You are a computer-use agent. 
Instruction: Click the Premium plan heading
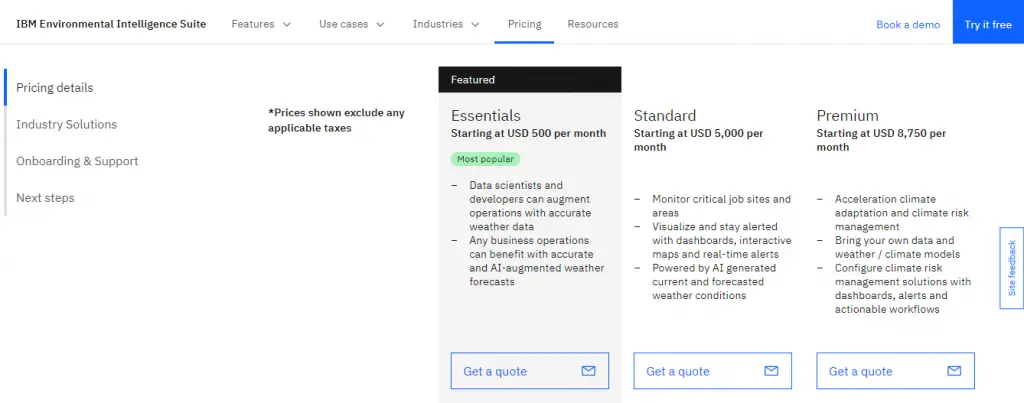(848, 116)
